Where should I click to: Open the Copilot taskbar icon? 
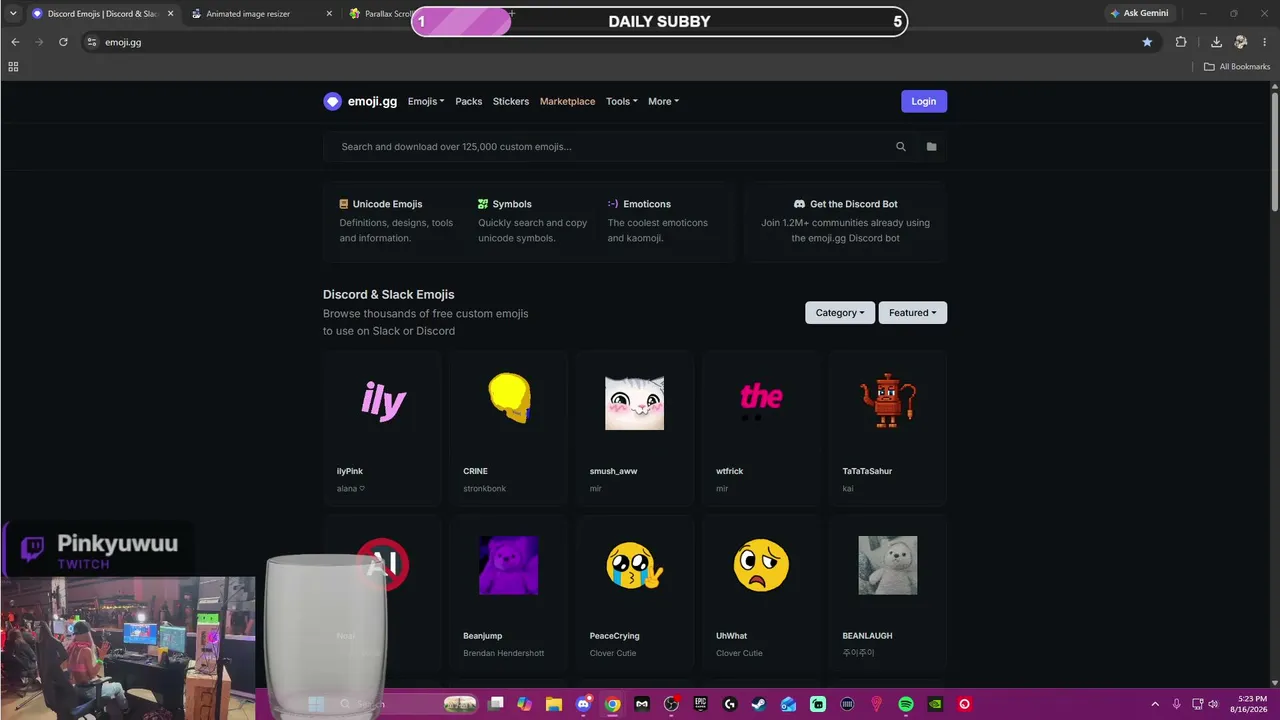[x=525, y=704]
